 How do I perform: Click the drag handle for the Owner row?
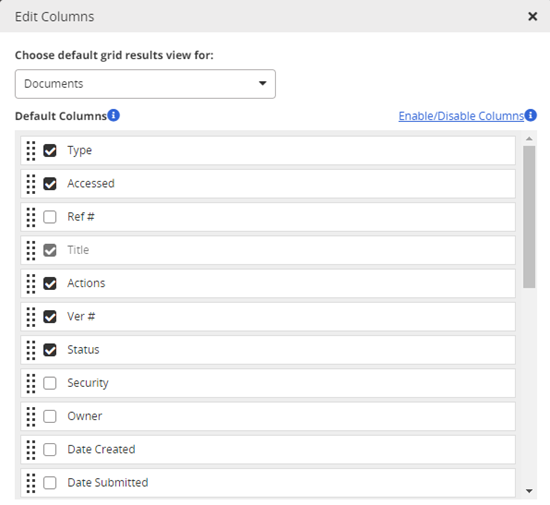31,416
